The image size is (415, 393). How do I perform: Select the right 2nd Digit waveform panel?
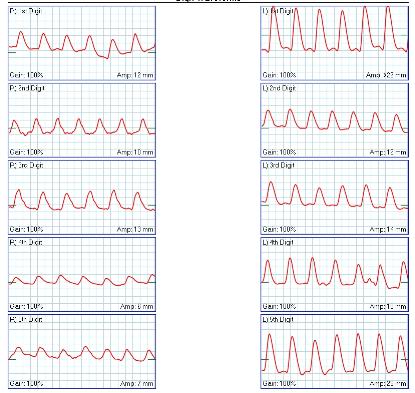click(82, 120)
